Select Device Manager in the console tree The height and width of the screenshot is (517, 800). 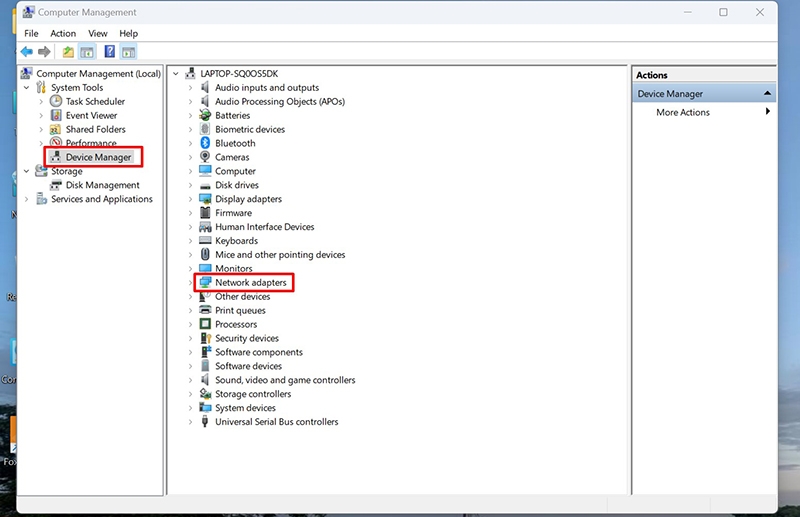tap(98, 157)
